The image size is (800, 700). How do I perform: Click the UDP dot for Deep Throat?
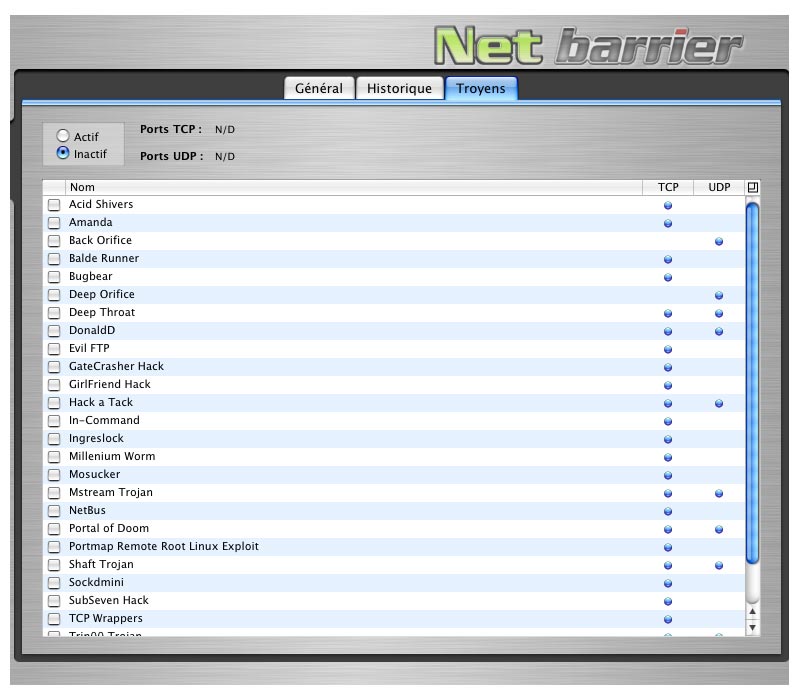coord(719,313)
